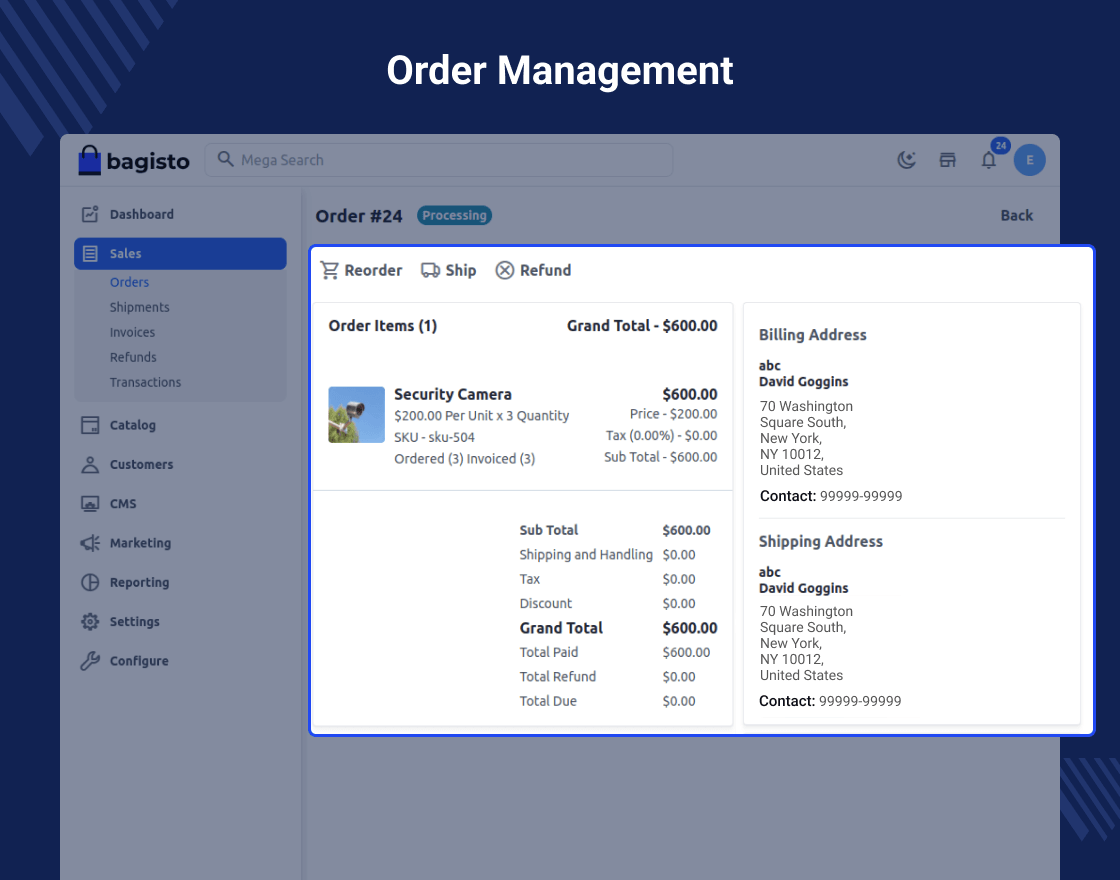Open Transactions under Sales
Image resolution: width=1120 pixels, height=880 pixels.
pos(145,382)
